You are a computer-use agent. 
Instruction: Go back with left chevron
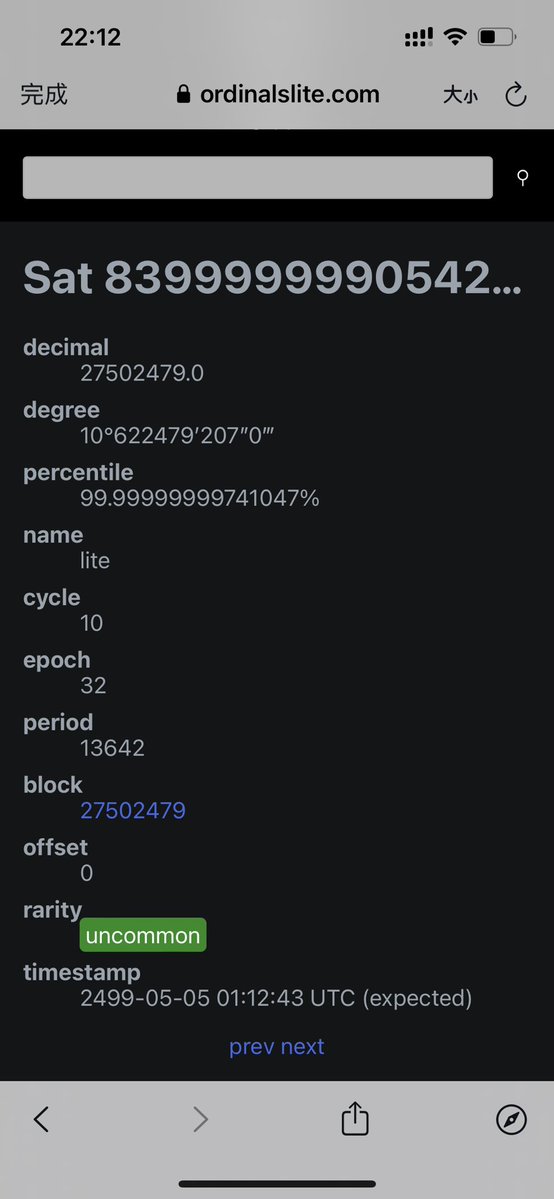pos(41,1119)
